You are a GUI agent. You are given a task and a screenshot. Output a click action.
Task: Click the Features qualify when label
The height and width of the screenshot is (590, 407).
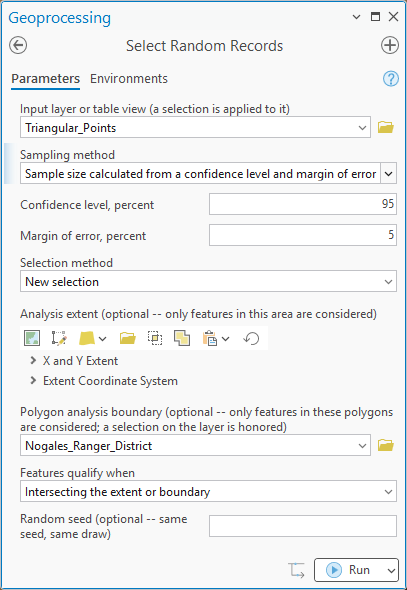[77, 473]
